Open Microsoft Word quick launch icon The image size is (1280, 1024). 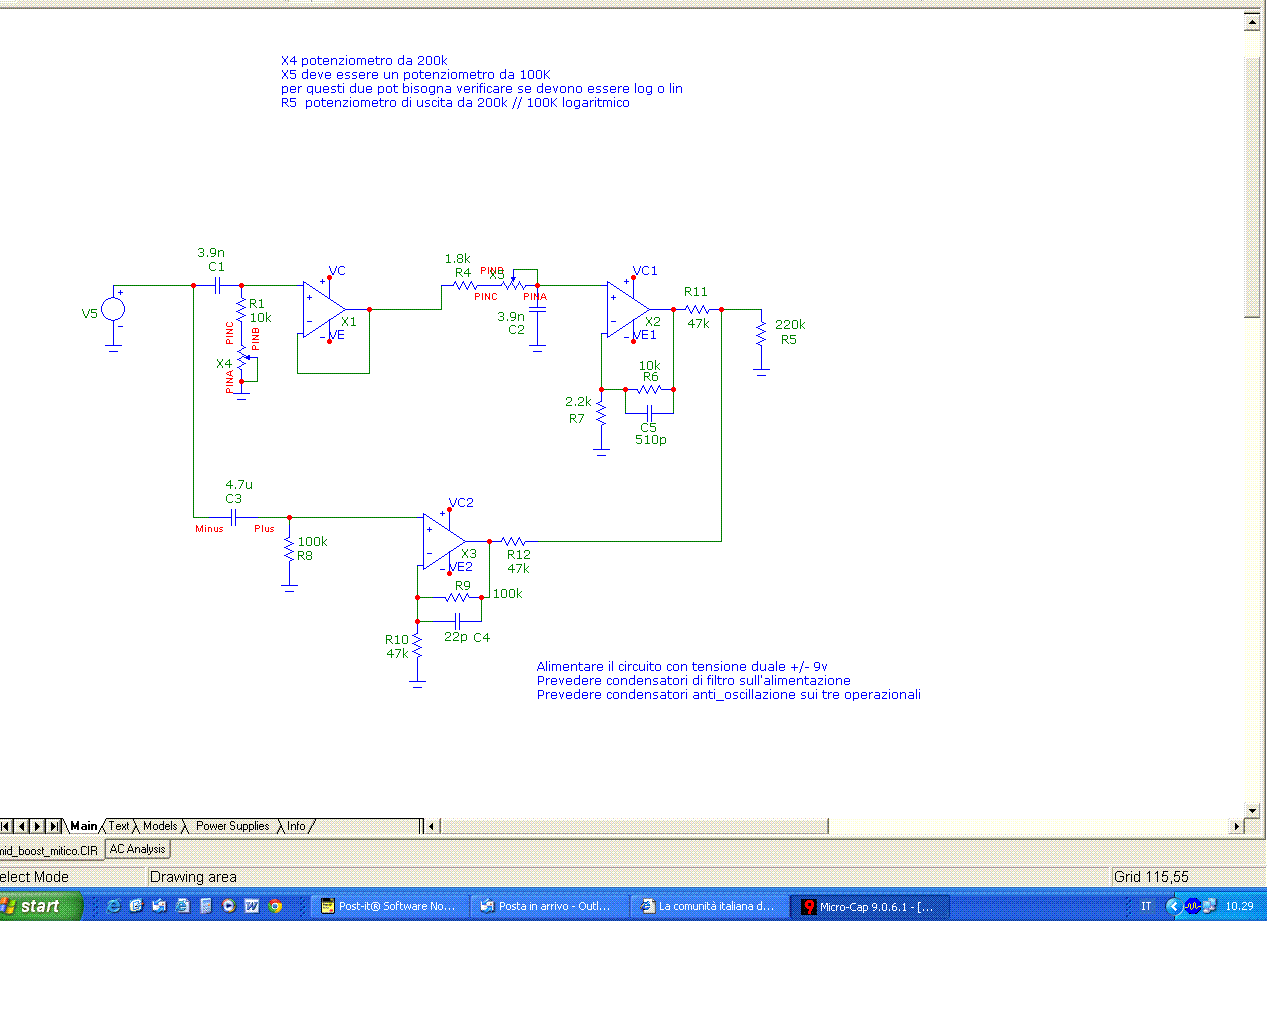252,906
